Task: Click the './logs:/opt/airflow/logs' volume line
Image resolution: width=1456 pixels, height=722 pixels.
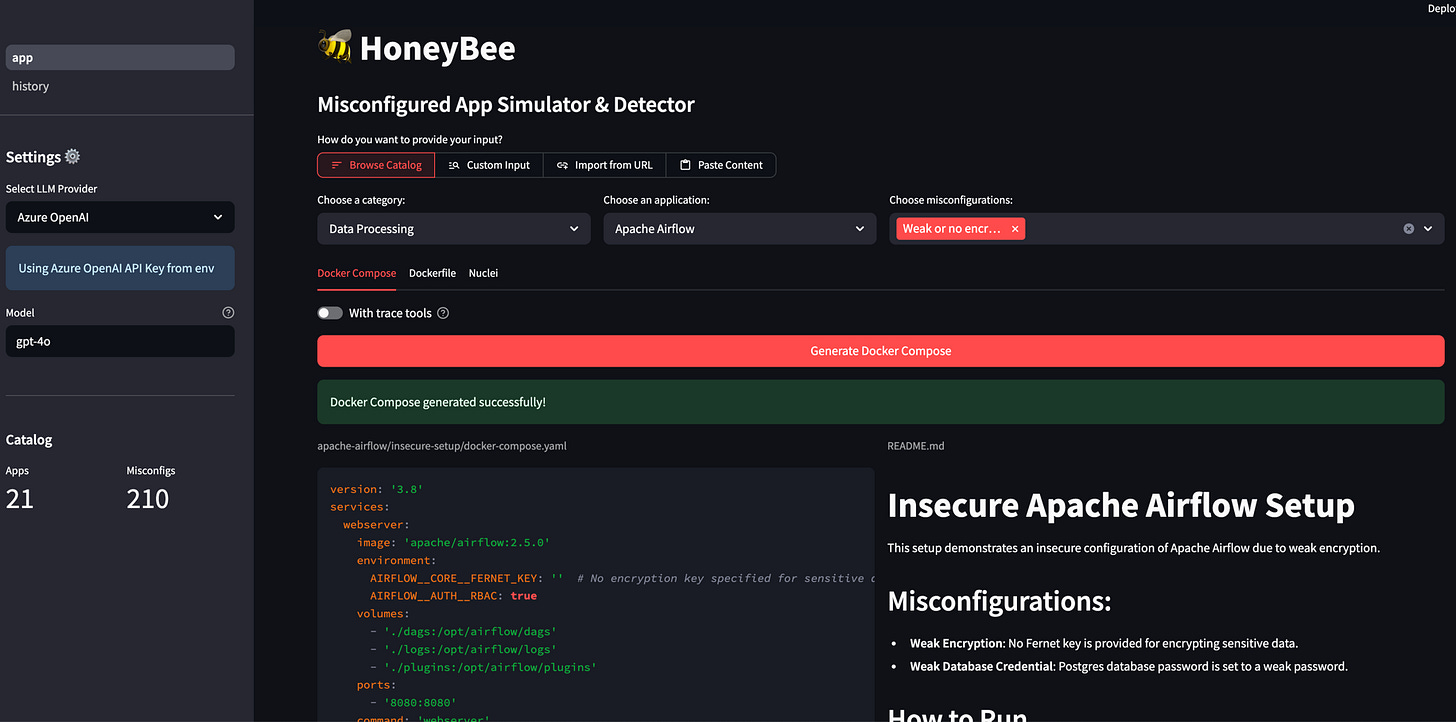Action: coord(463,650)
